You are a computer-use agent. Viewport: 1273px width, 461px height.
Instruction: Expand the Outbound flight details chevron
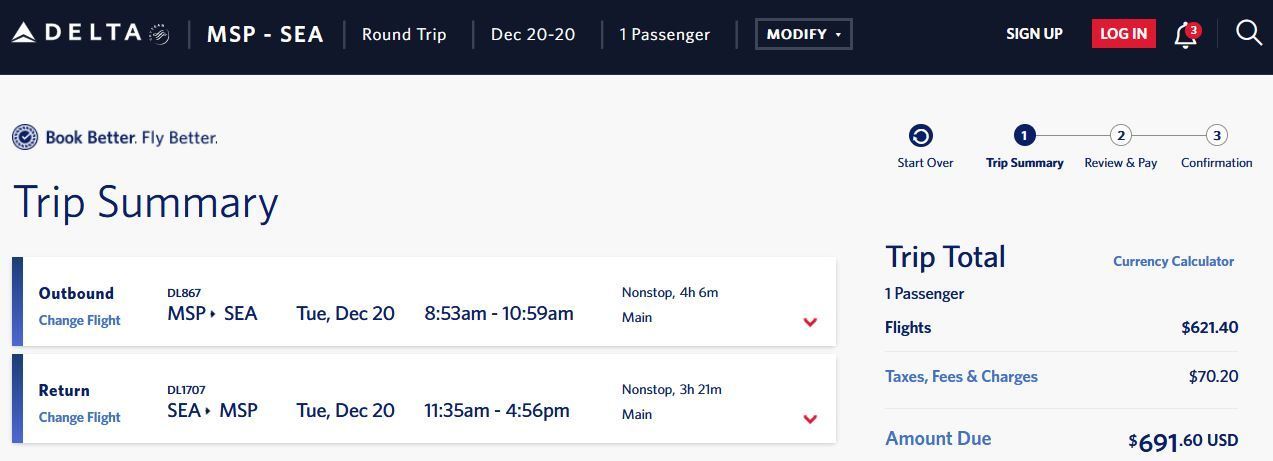[x=810, y=322]
